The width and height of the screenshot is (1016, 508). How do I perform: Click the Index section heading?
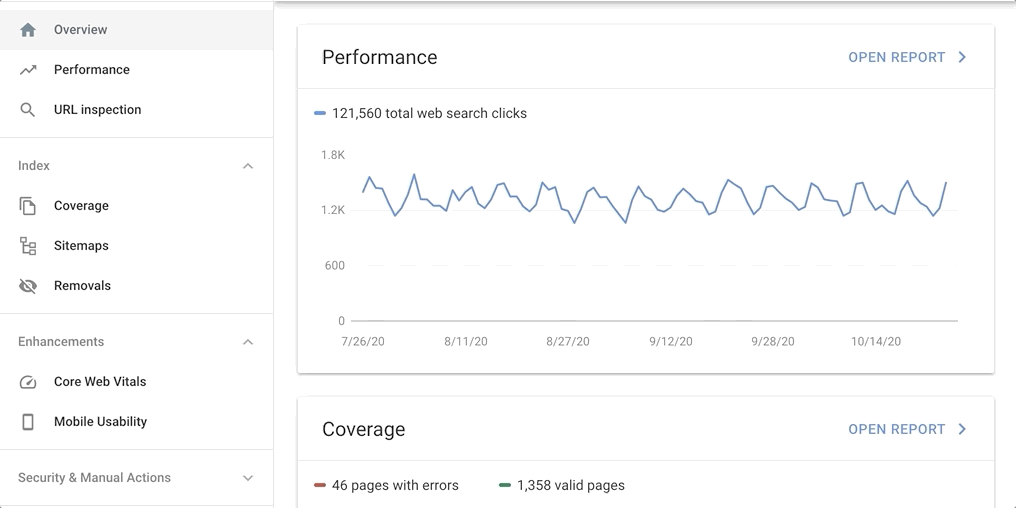pos(34,166)
